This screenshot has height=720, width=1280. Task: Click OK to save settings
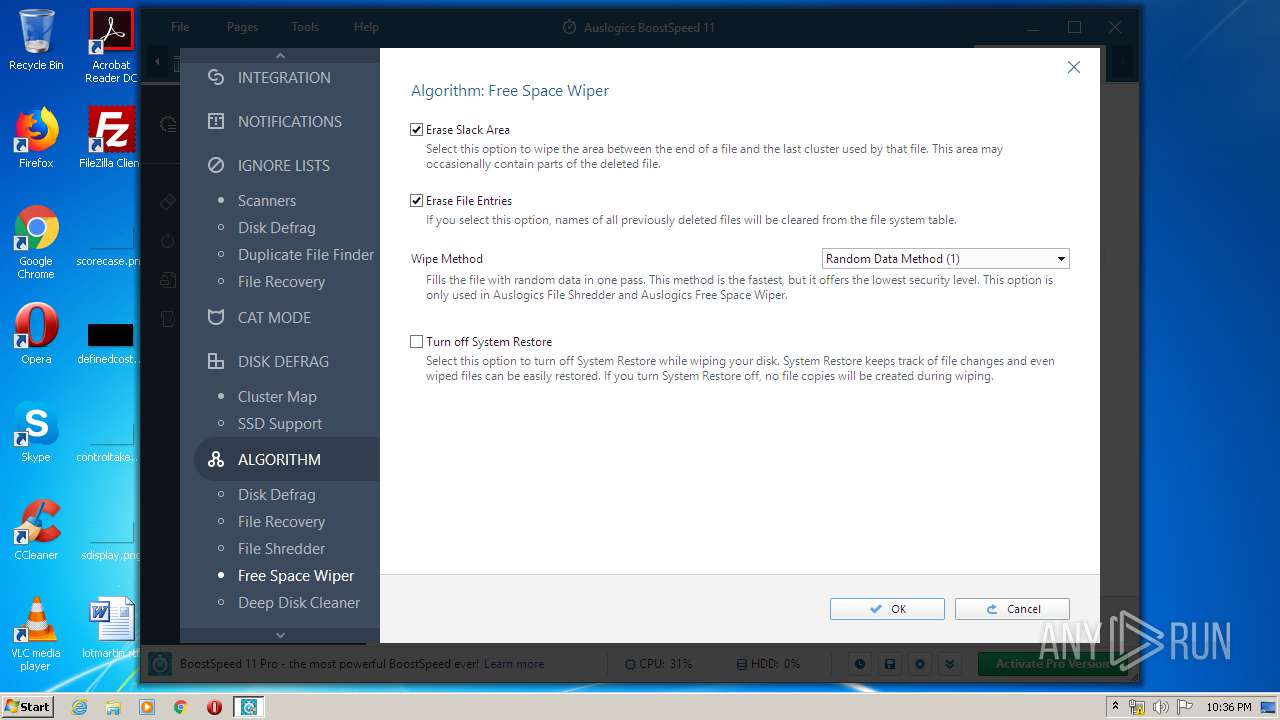tap(887, 609)
